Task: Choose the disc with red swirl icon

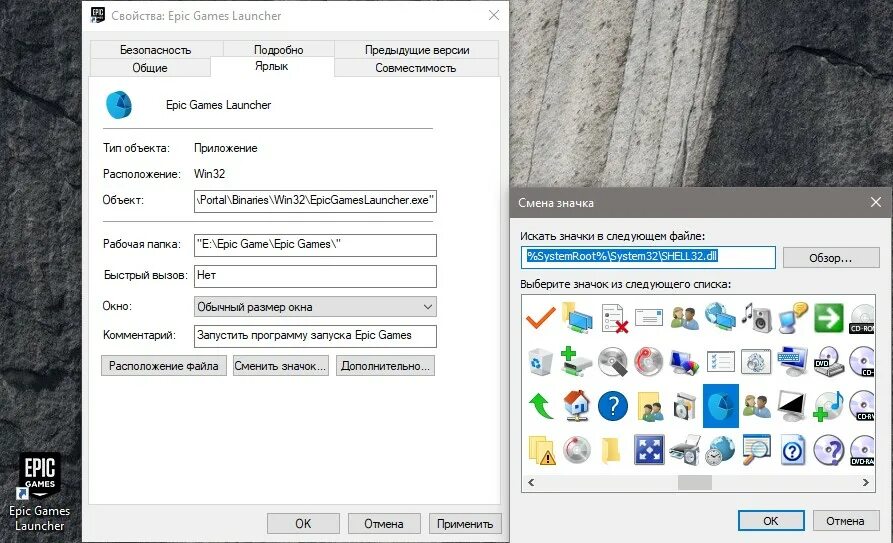Action: 649,361
